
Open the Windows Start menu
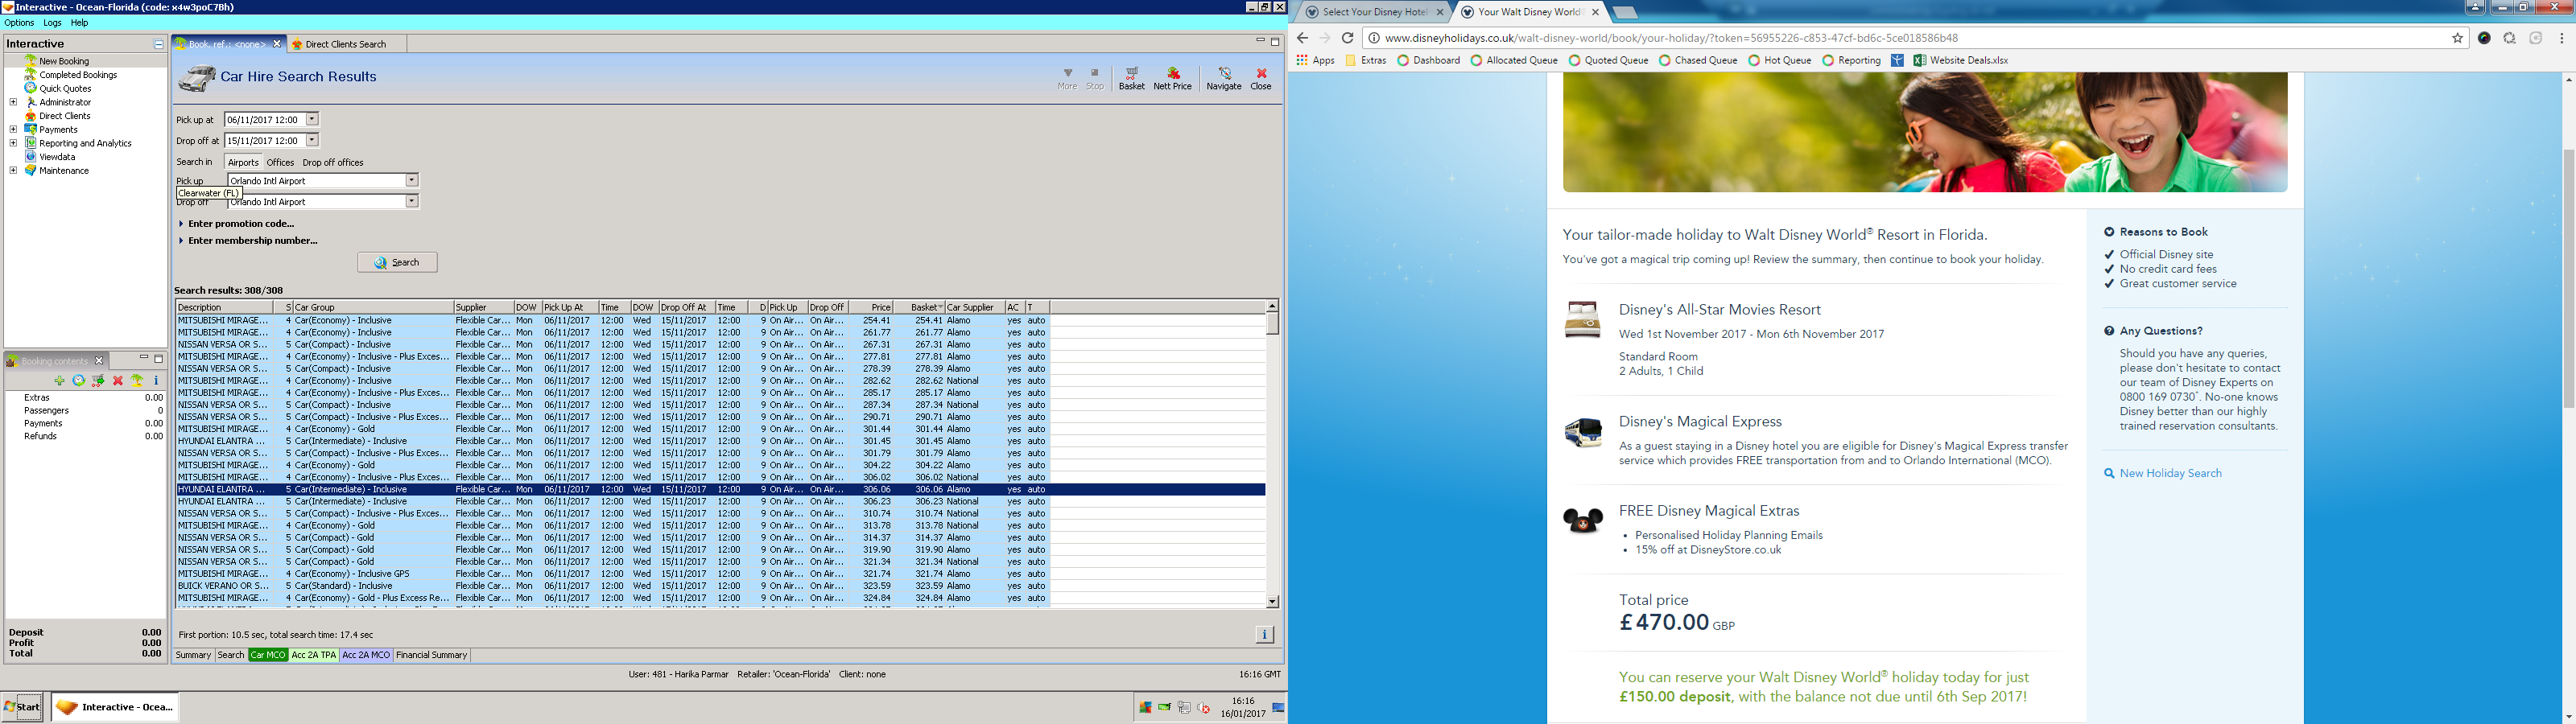point(22,707)
